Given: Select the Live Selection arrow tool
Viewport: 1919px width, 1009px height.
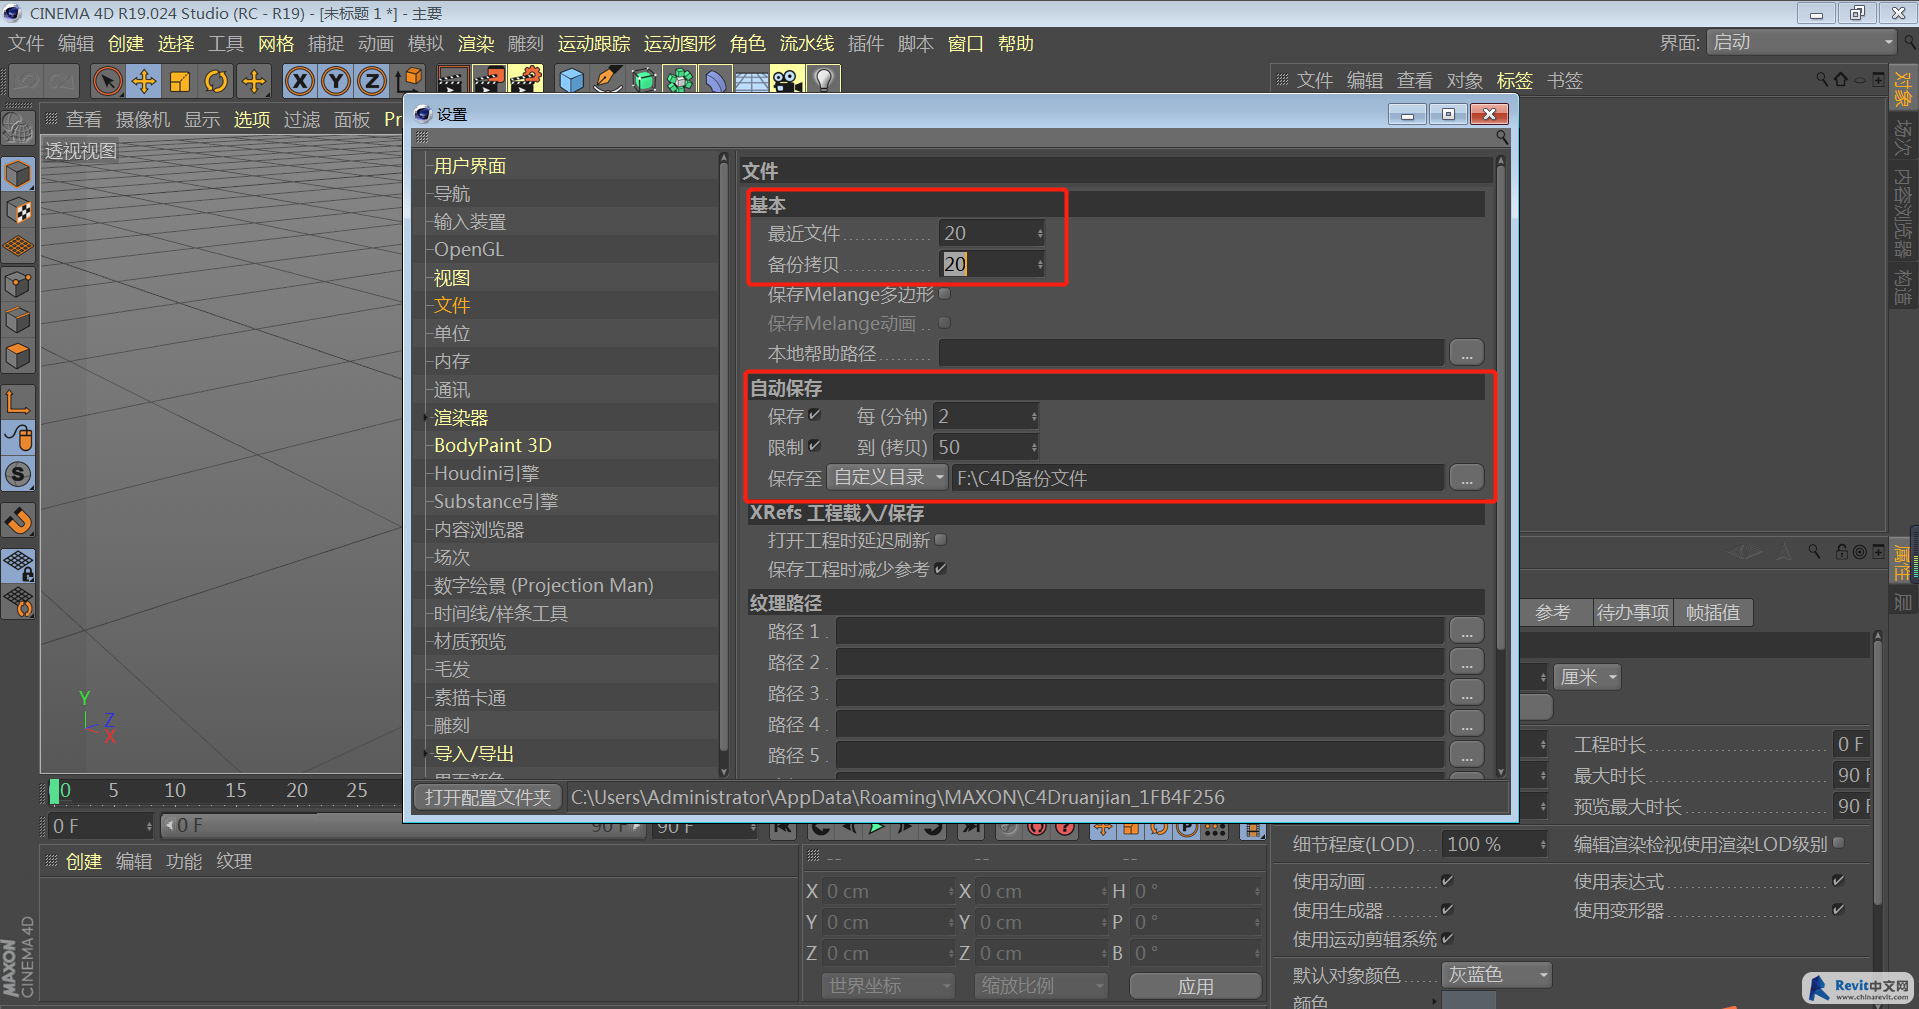Looking at the screenshot, I should [107, 81].
